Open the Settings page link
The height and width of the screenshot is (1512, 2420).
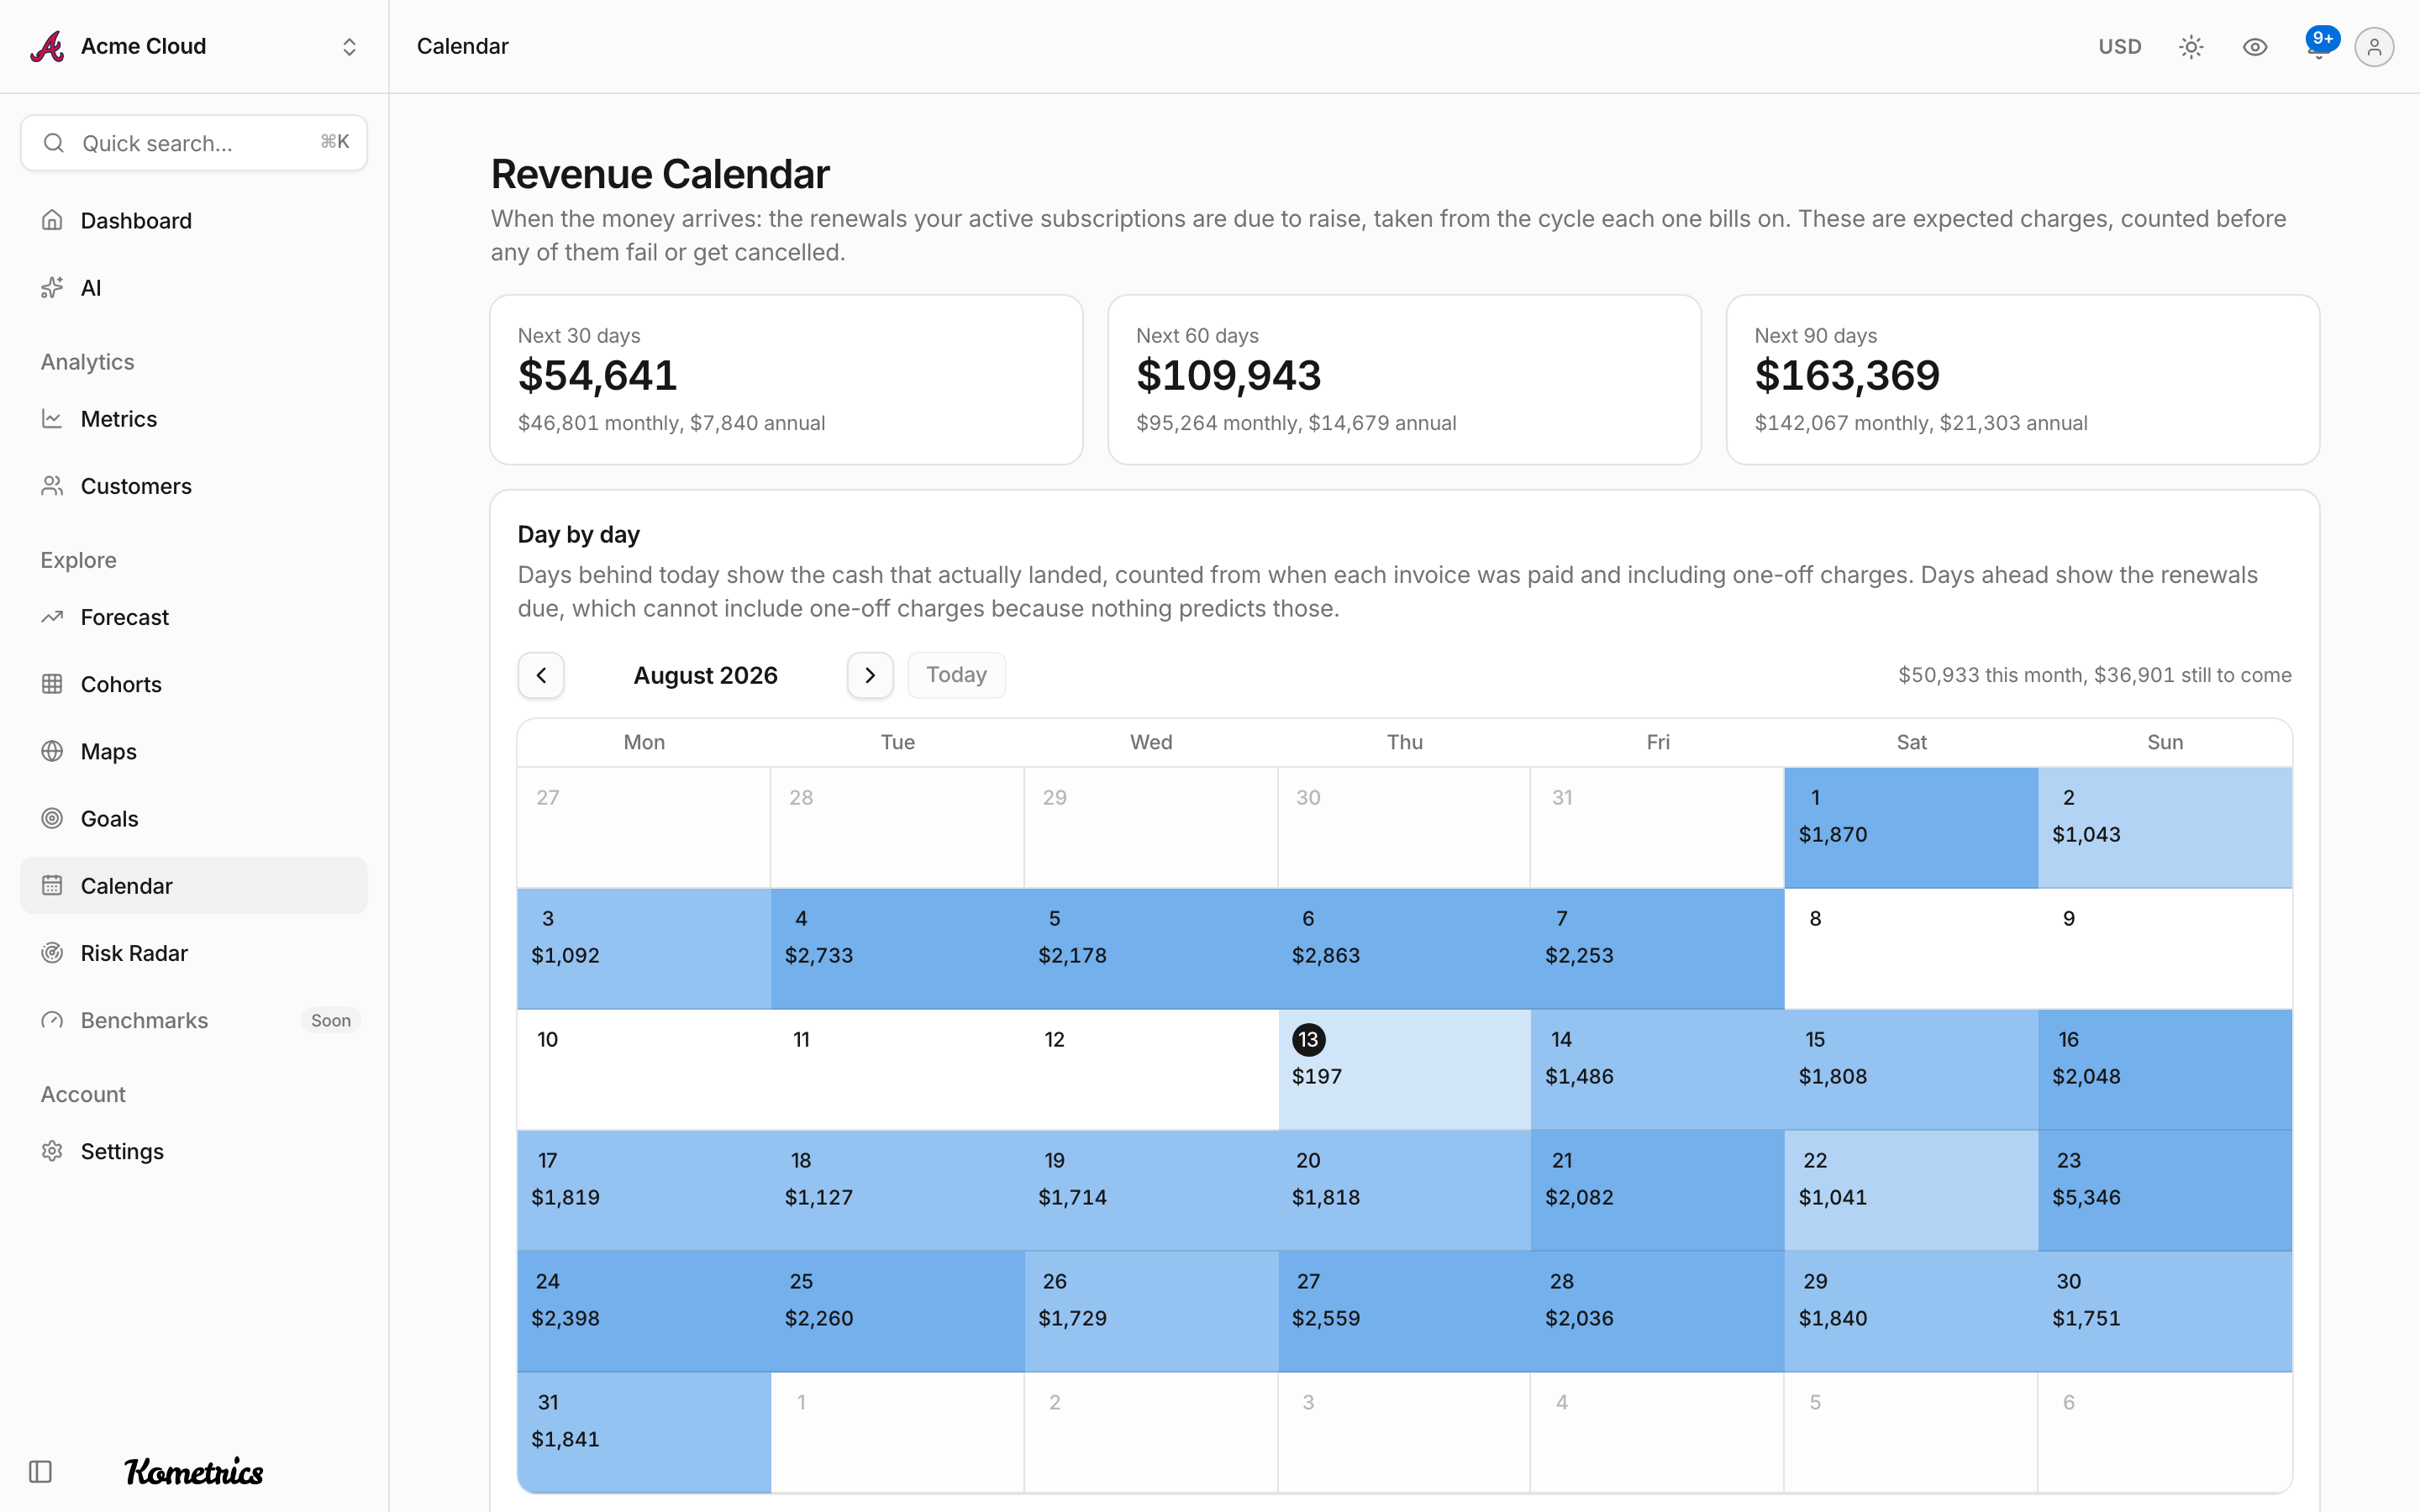pos(194,1151)
